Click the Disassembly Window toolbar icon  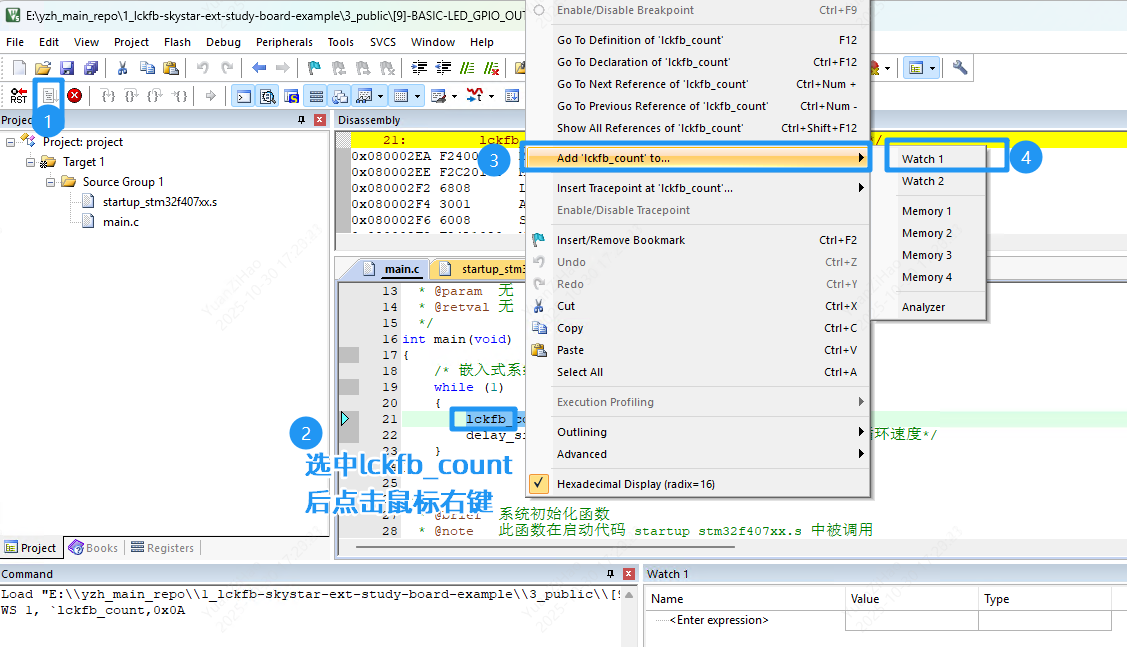(267, 96)
